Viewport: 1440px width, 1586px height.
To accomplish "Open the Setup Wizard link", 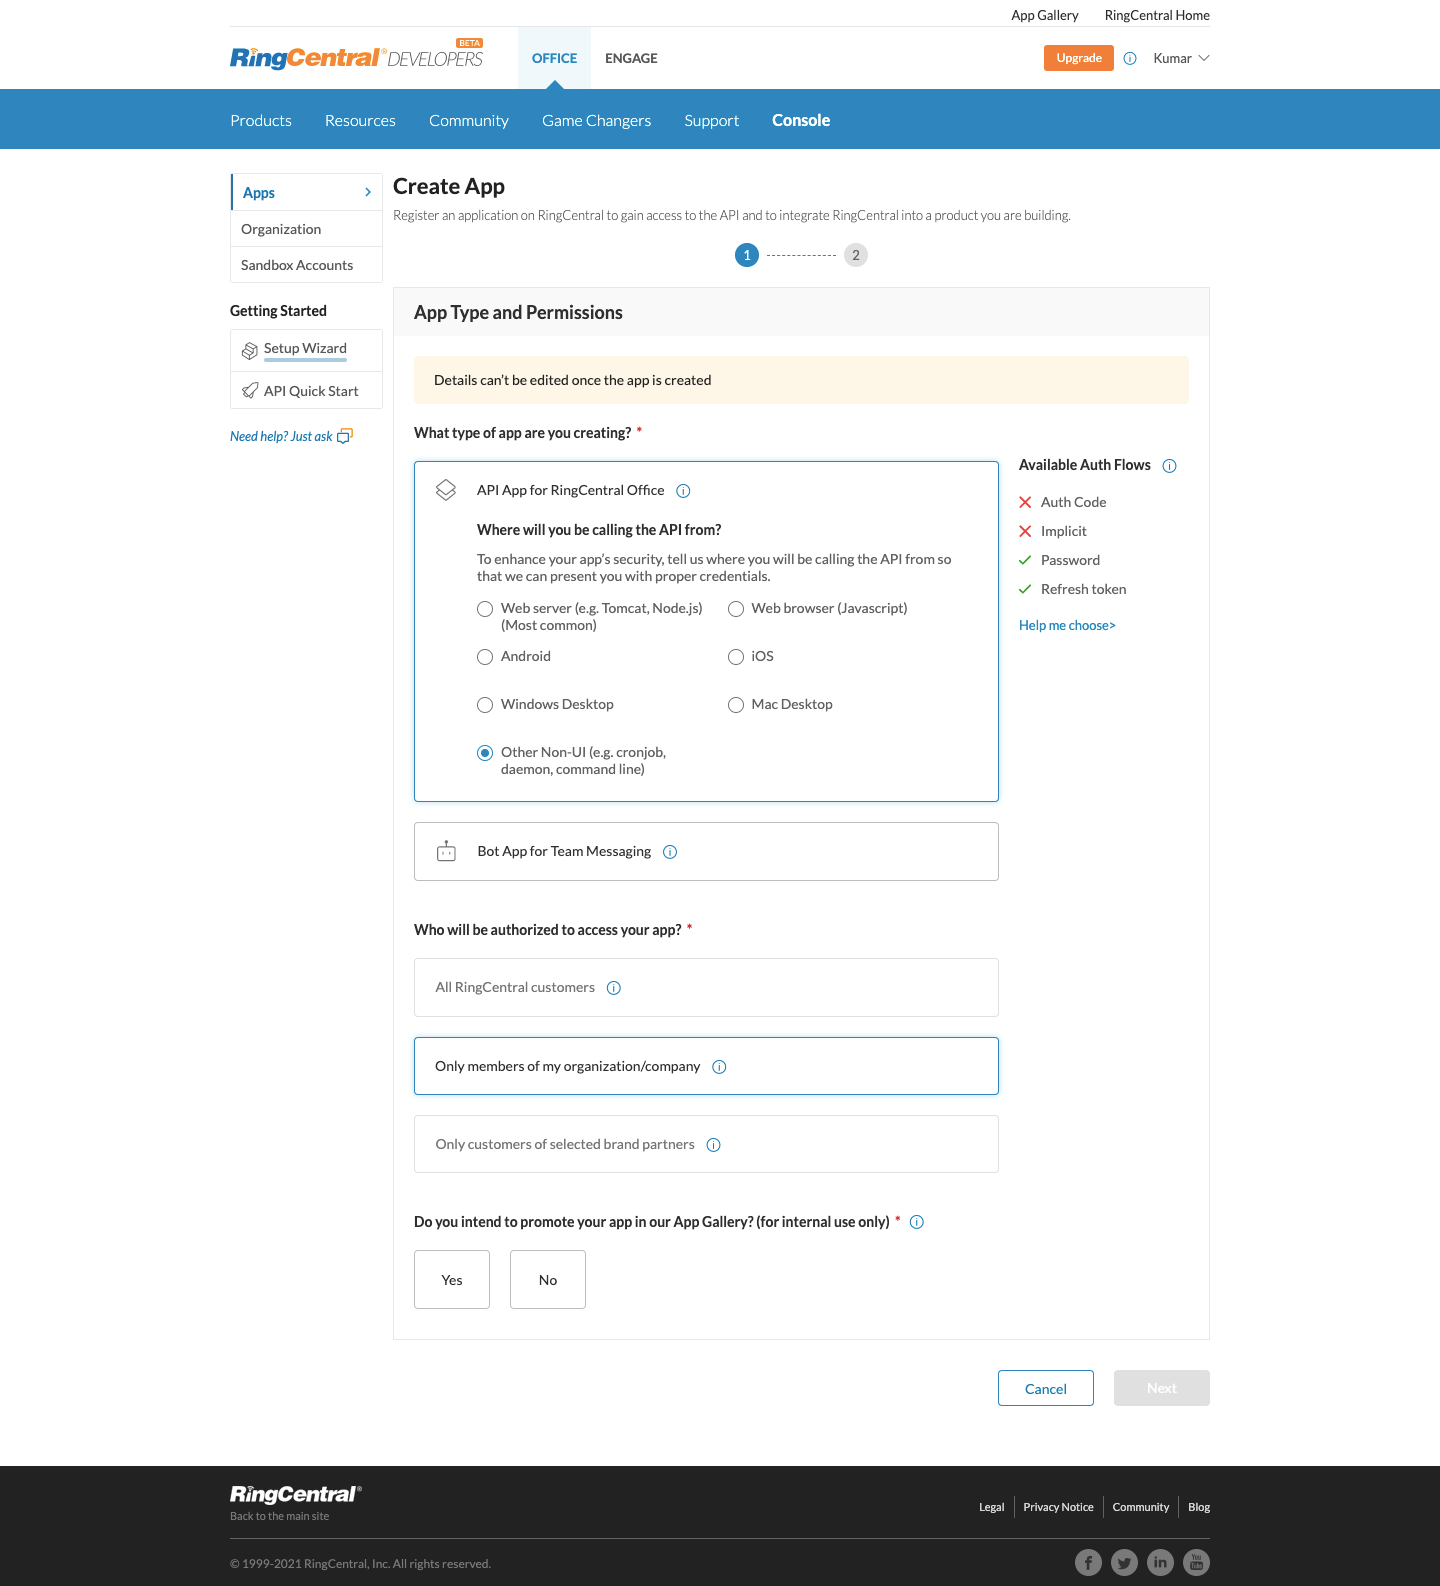I will tap(305, 348).
